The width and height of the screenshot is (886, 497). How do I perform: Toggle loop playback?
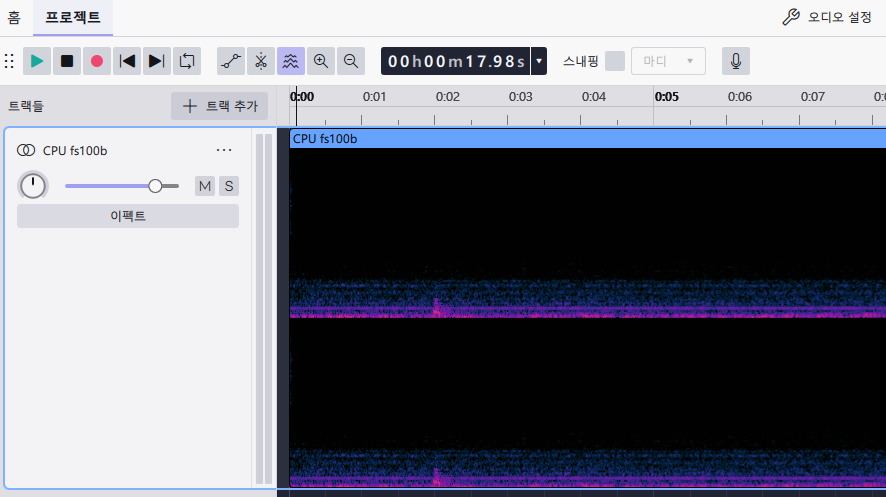point(187,61)
